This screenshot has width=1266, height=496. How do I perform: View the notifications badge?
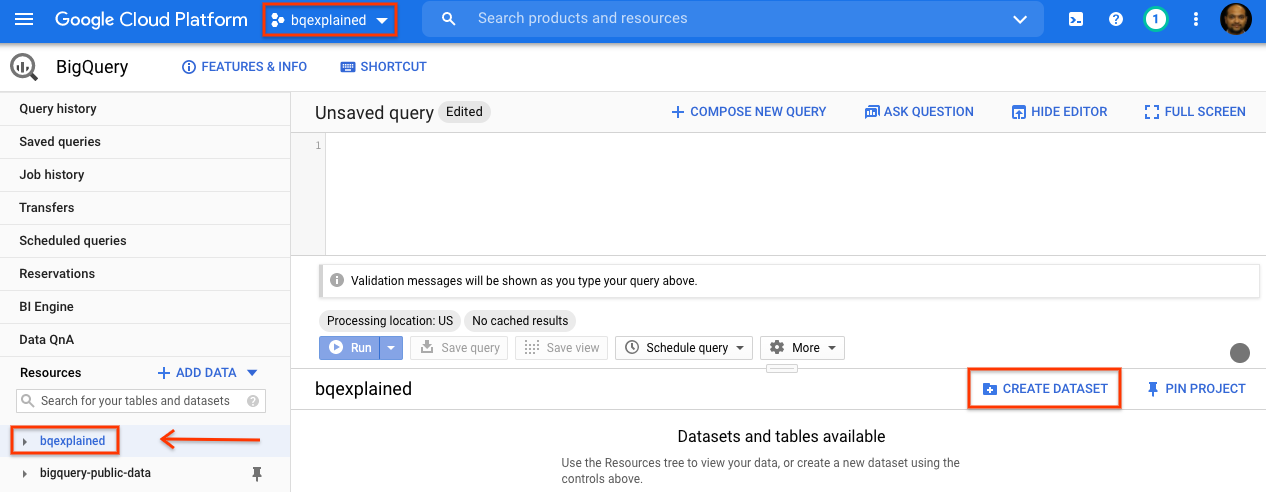1156,19
